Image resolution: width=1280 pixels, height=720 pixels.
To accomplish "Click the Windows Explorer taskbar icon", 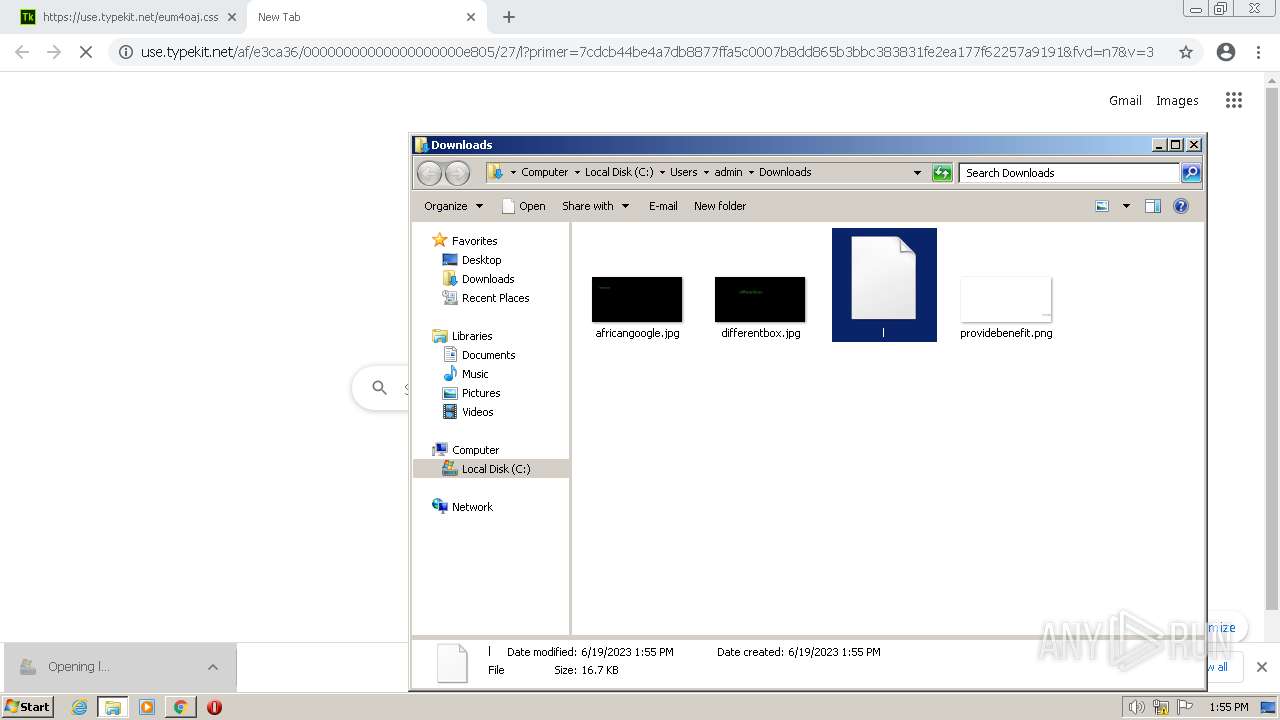I will 113,707.
